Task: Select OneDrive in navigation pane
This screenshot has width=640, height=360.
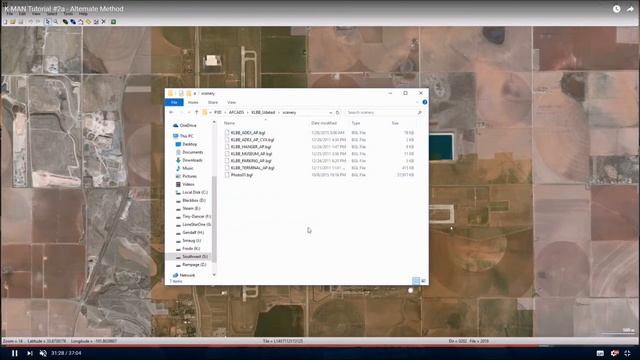Action: coord(188,125)
